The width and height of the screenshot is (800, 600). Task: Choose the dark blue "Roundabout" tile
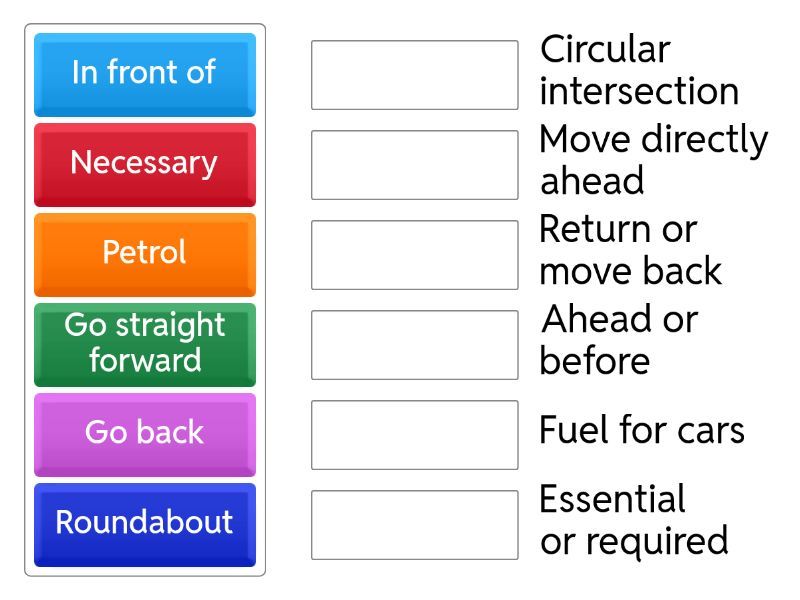(144, 524)
